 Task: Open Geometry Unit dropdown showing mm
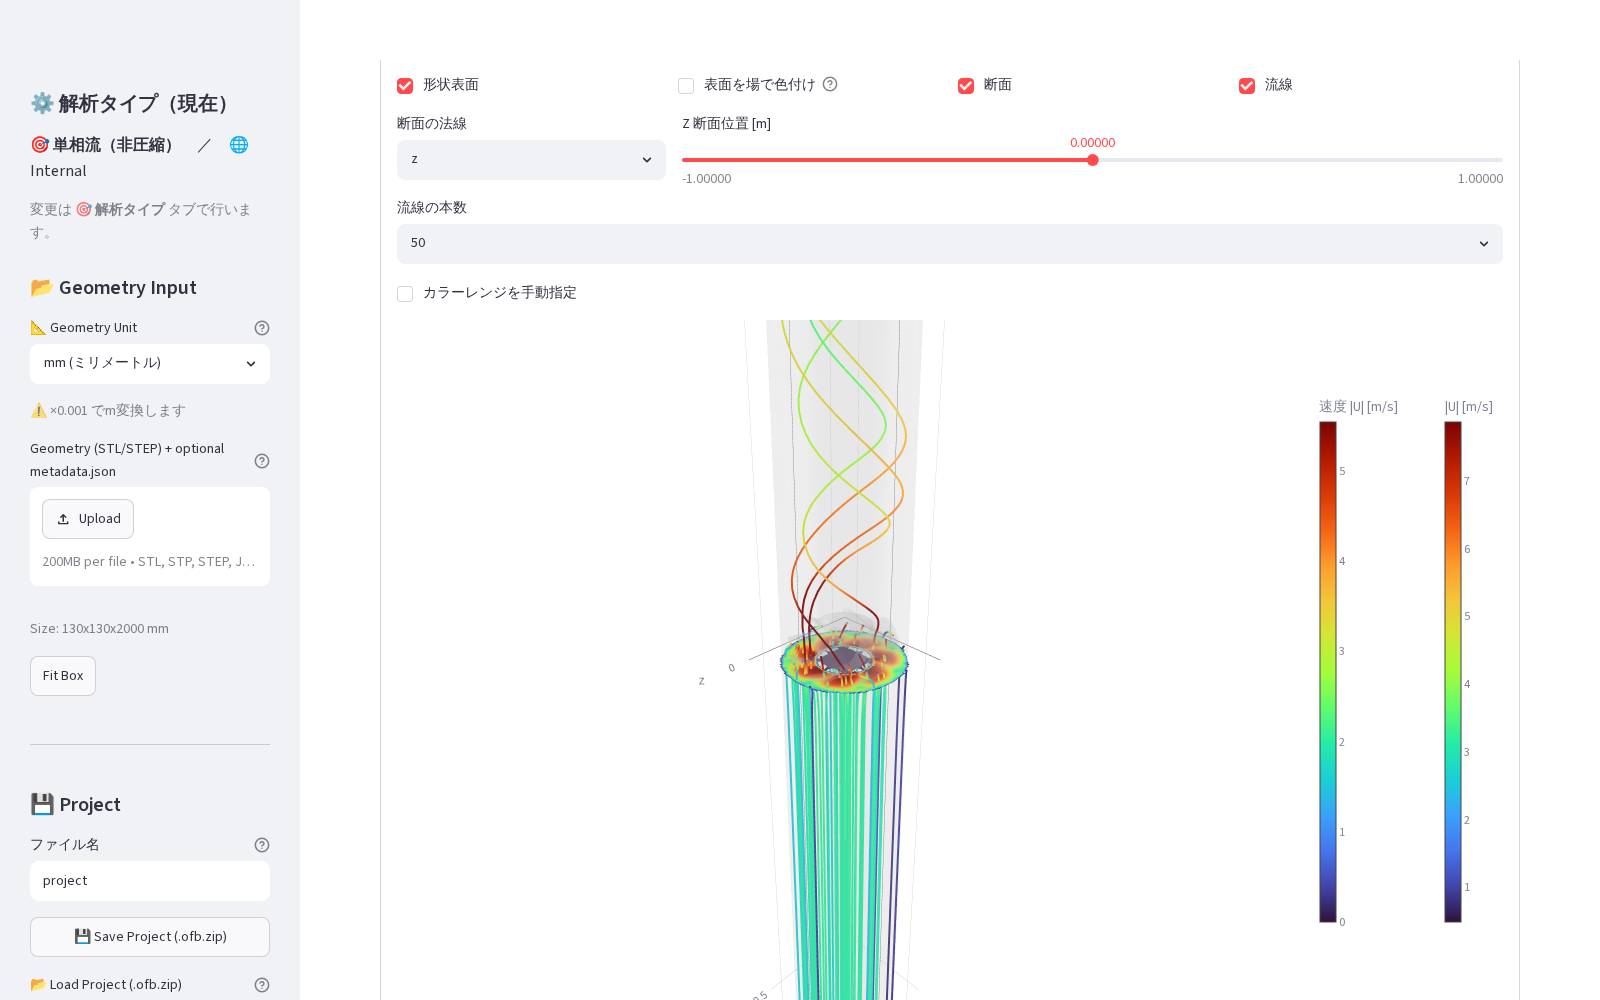tap(150, 364)
